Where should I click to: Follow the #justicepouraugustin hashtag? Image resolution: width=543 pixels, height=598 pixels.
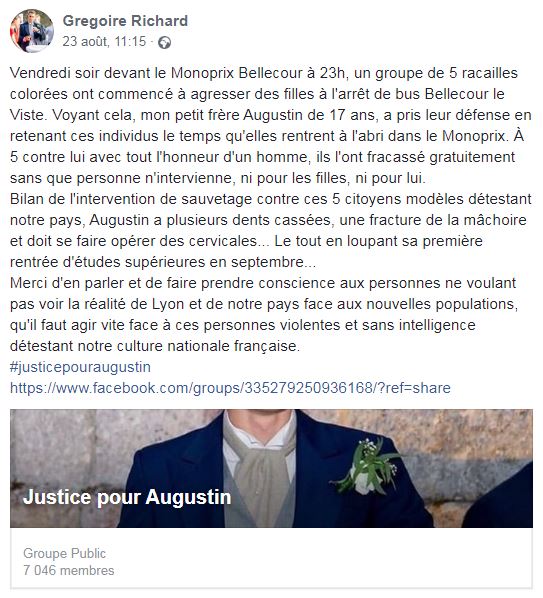[80, 367]
